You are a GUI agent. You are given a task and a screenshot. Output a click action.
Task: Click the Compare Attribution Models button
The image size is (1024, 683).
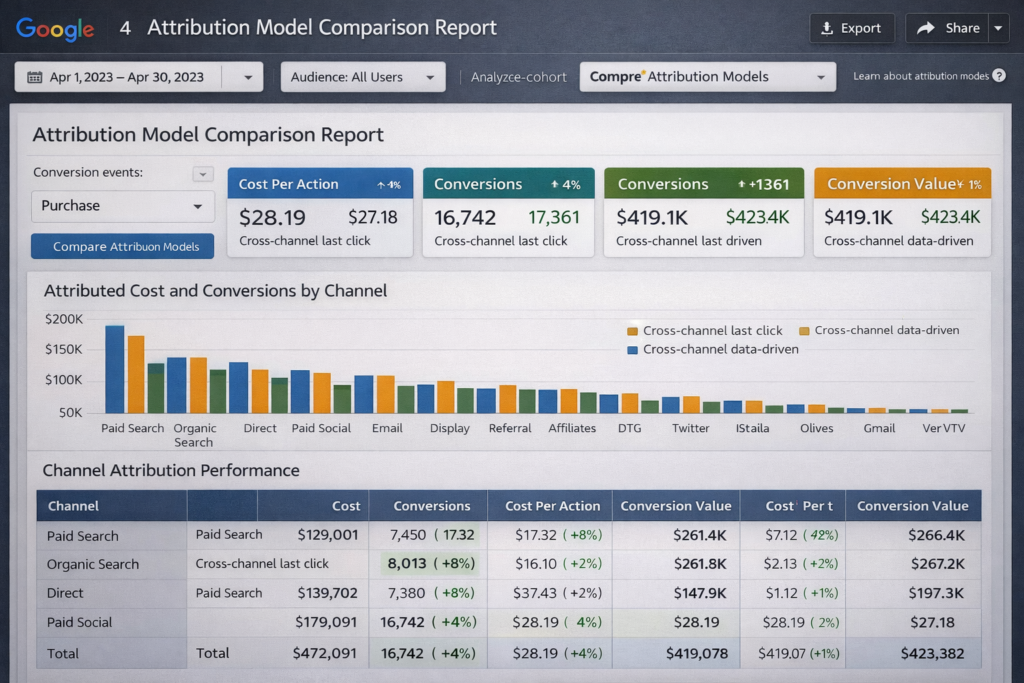point(122,245)
